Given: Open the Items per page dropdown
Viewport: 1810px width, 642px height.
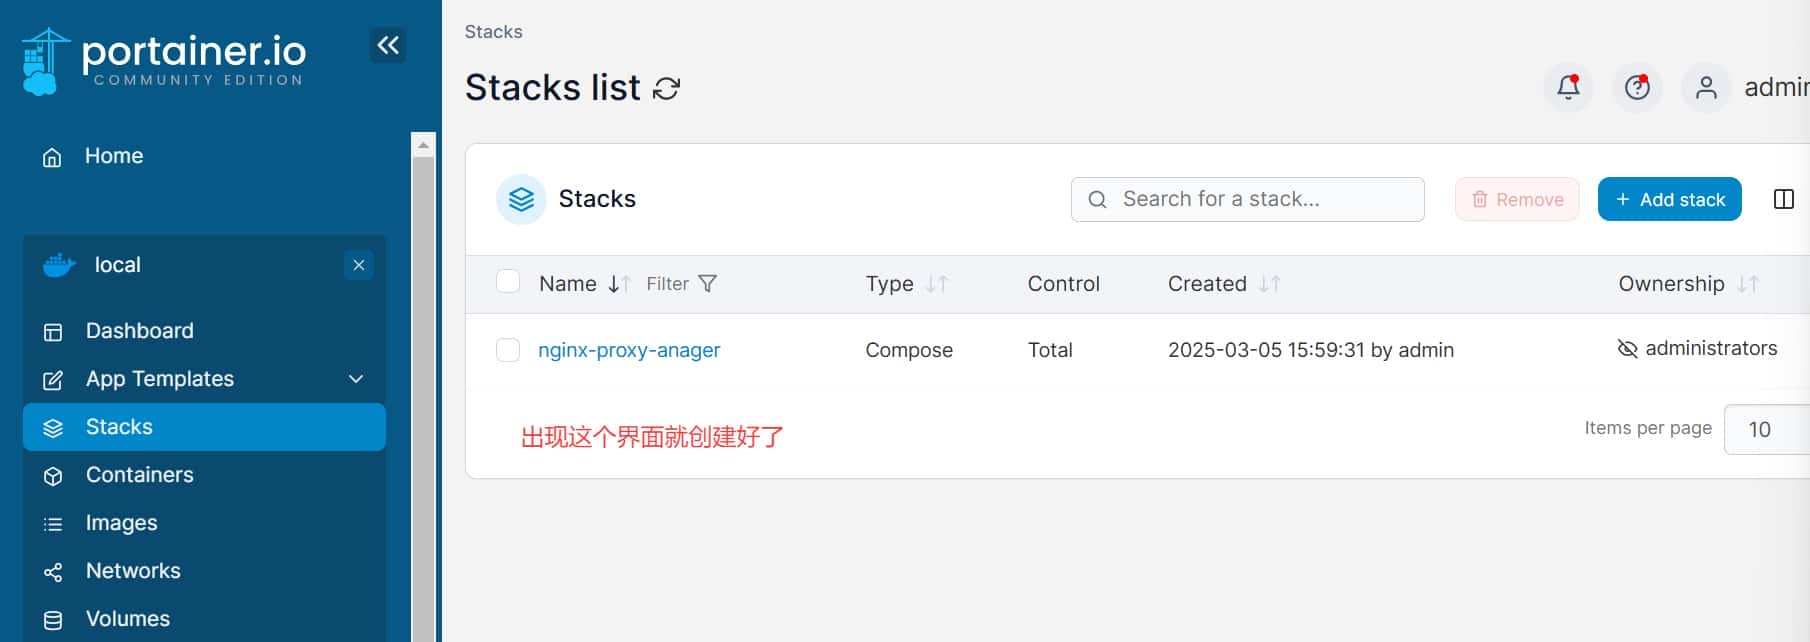Looking at the screenshot, I should [x=1766, y=429].
